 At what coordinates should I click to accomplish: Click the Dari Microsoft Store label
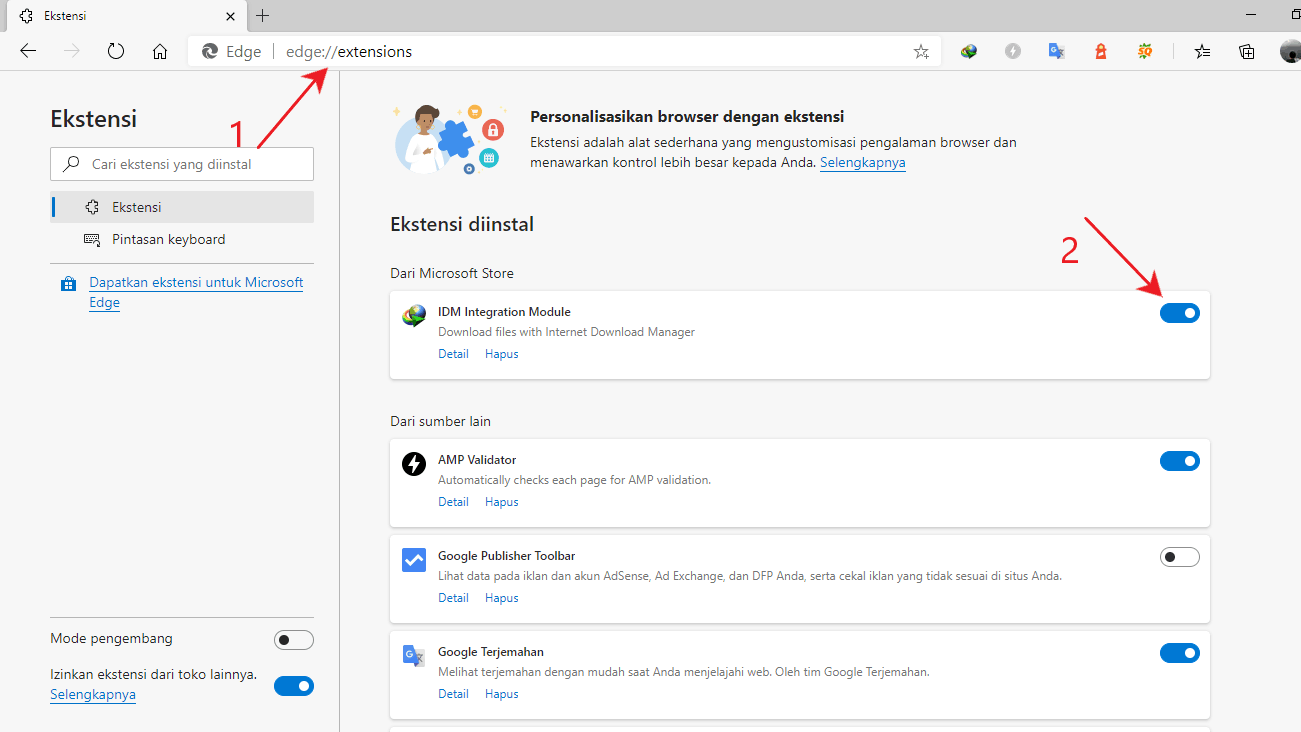452,273
